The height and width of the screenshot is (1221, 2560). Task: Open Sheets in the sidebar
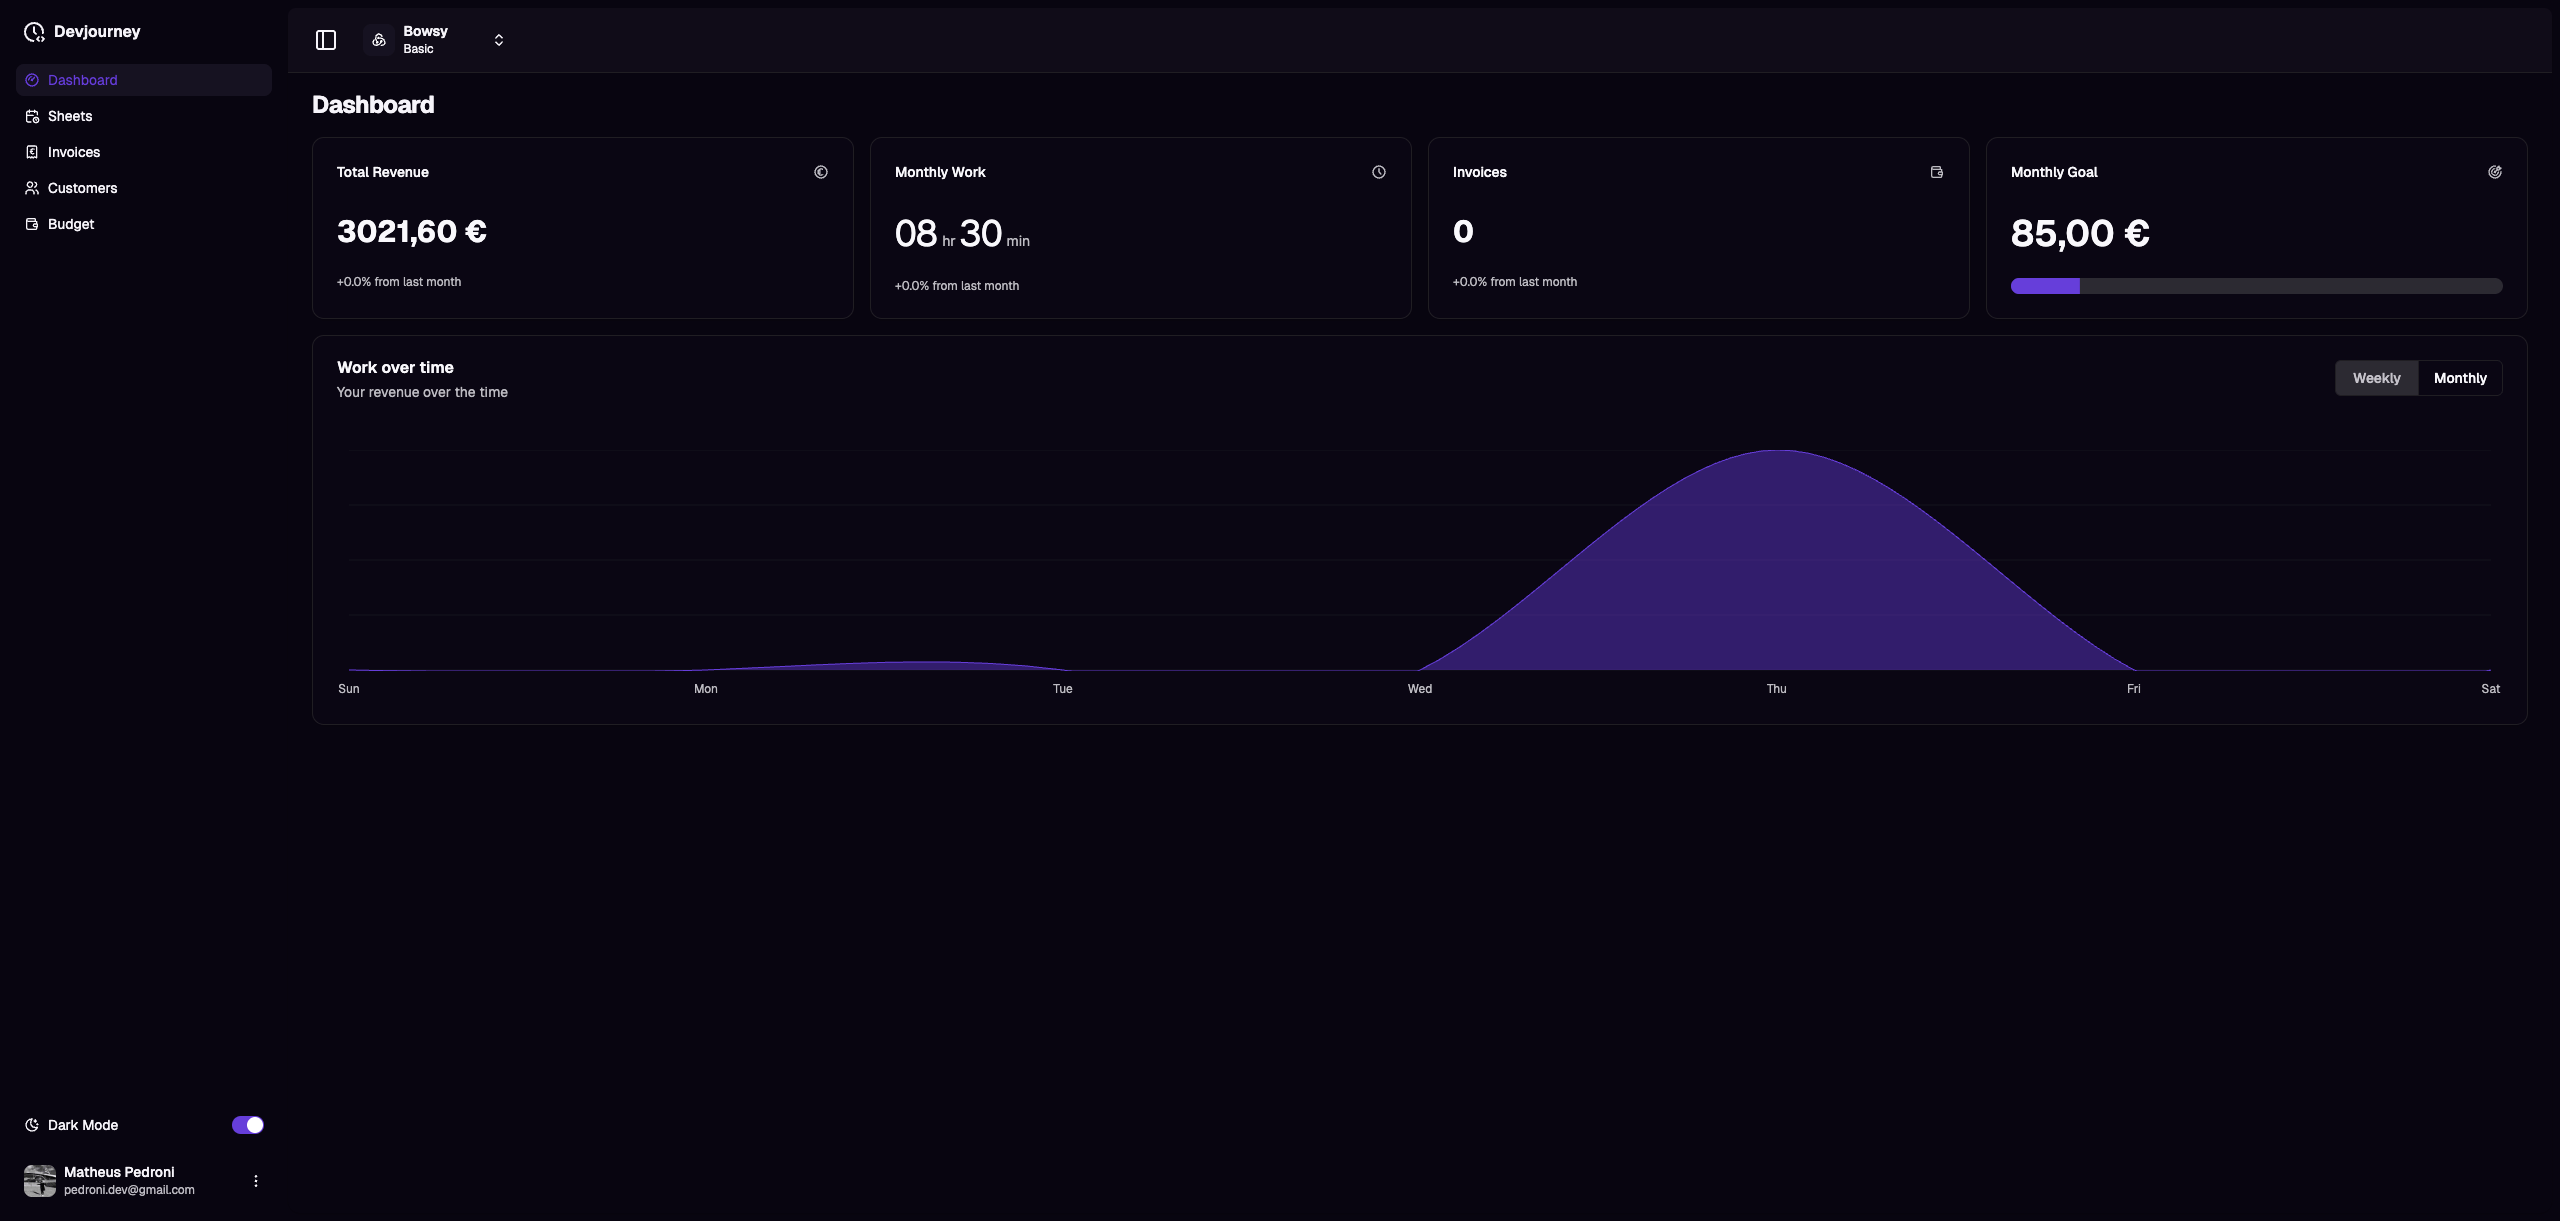[x=70, y=116]
